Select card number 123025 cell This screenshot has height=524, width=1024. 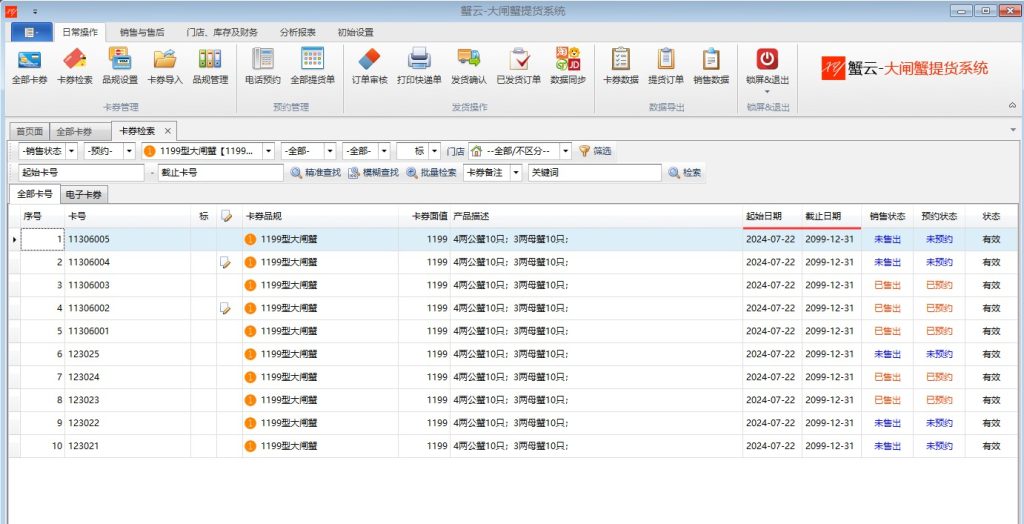127,354
